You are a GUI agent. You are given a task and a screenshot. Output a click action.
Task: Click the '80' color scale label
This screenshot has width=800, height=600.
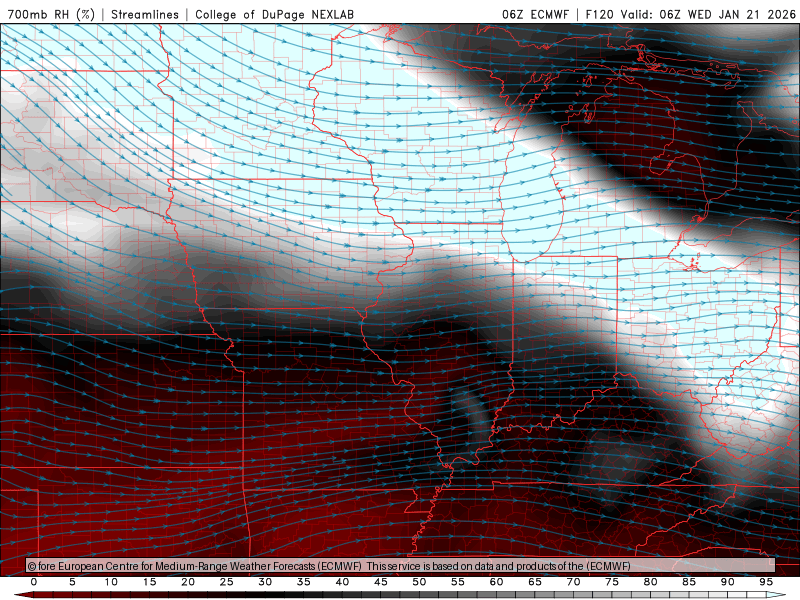650,582
